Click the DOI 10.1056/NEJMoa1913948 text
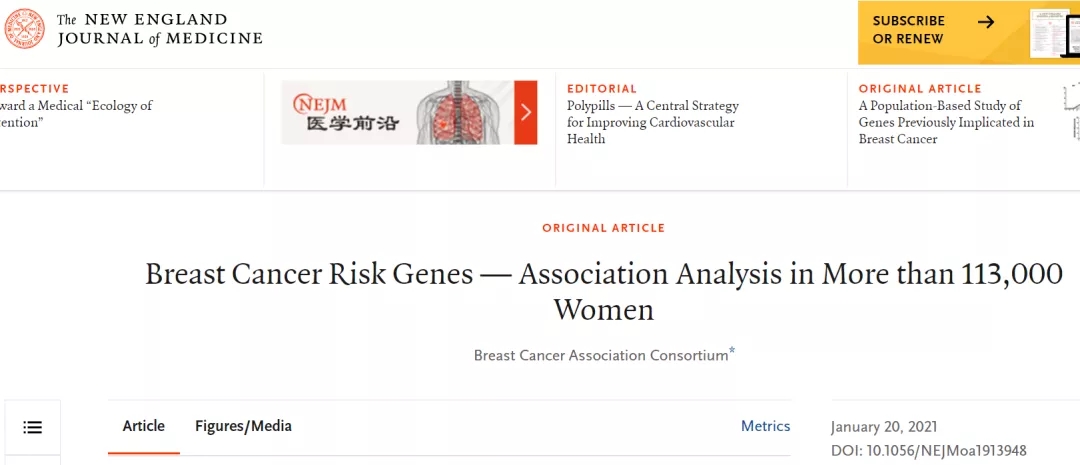The image size is (1080, 465). point(928,451)
